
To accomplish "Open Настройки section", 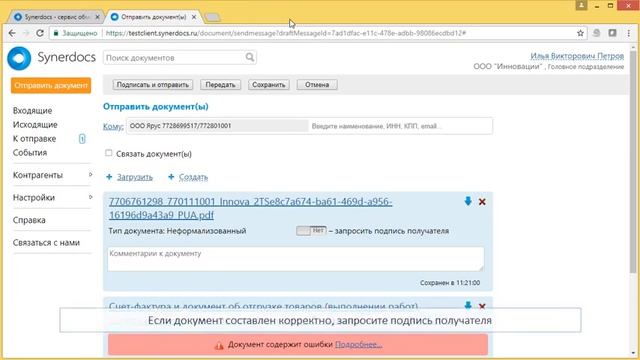I will click(34, 198).
